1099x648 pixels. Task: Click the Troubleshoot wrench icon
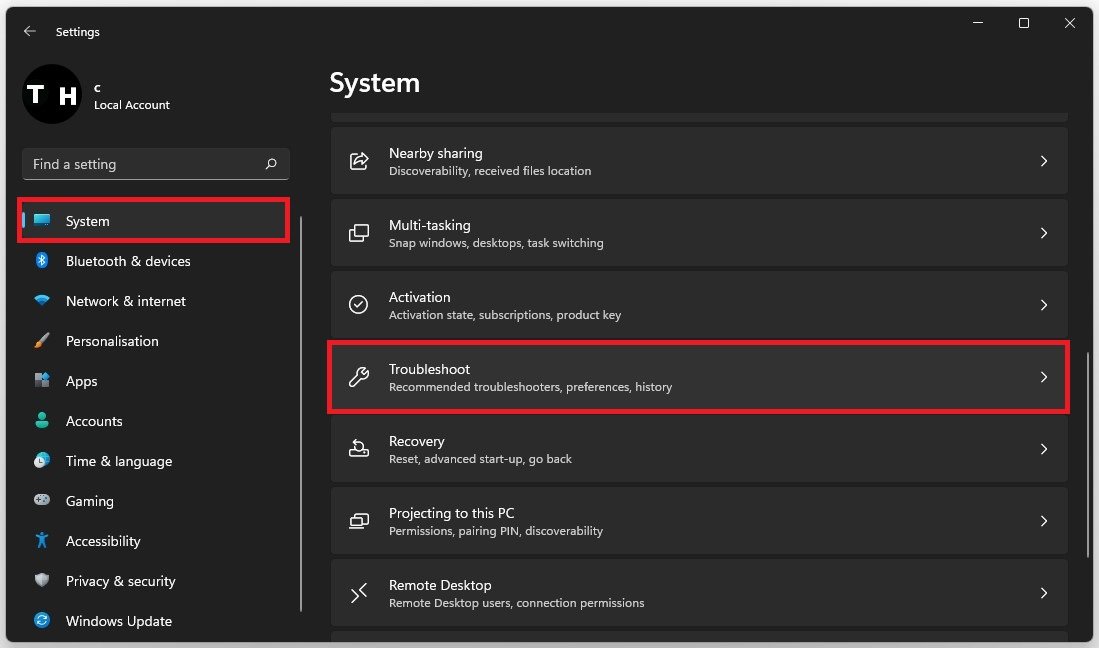tap(358, 377)
